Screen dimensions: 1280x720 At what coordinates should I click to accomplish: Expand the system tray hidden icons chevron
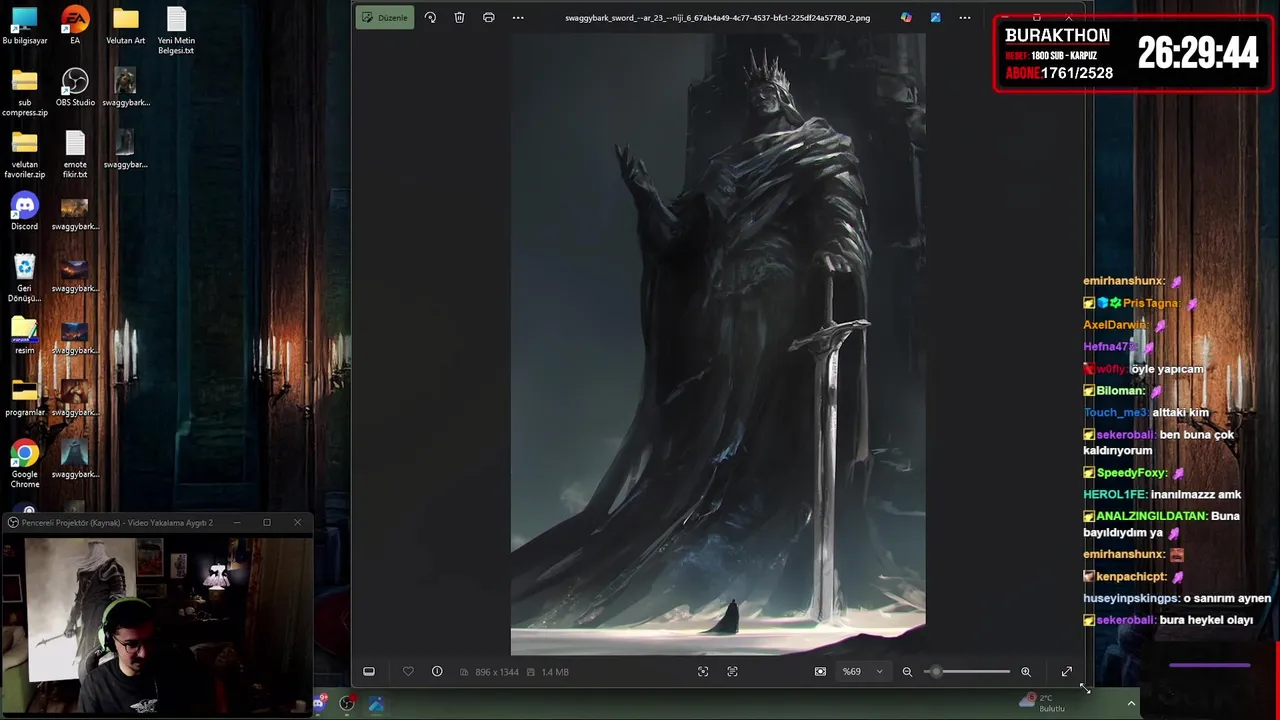[1131, 703]
